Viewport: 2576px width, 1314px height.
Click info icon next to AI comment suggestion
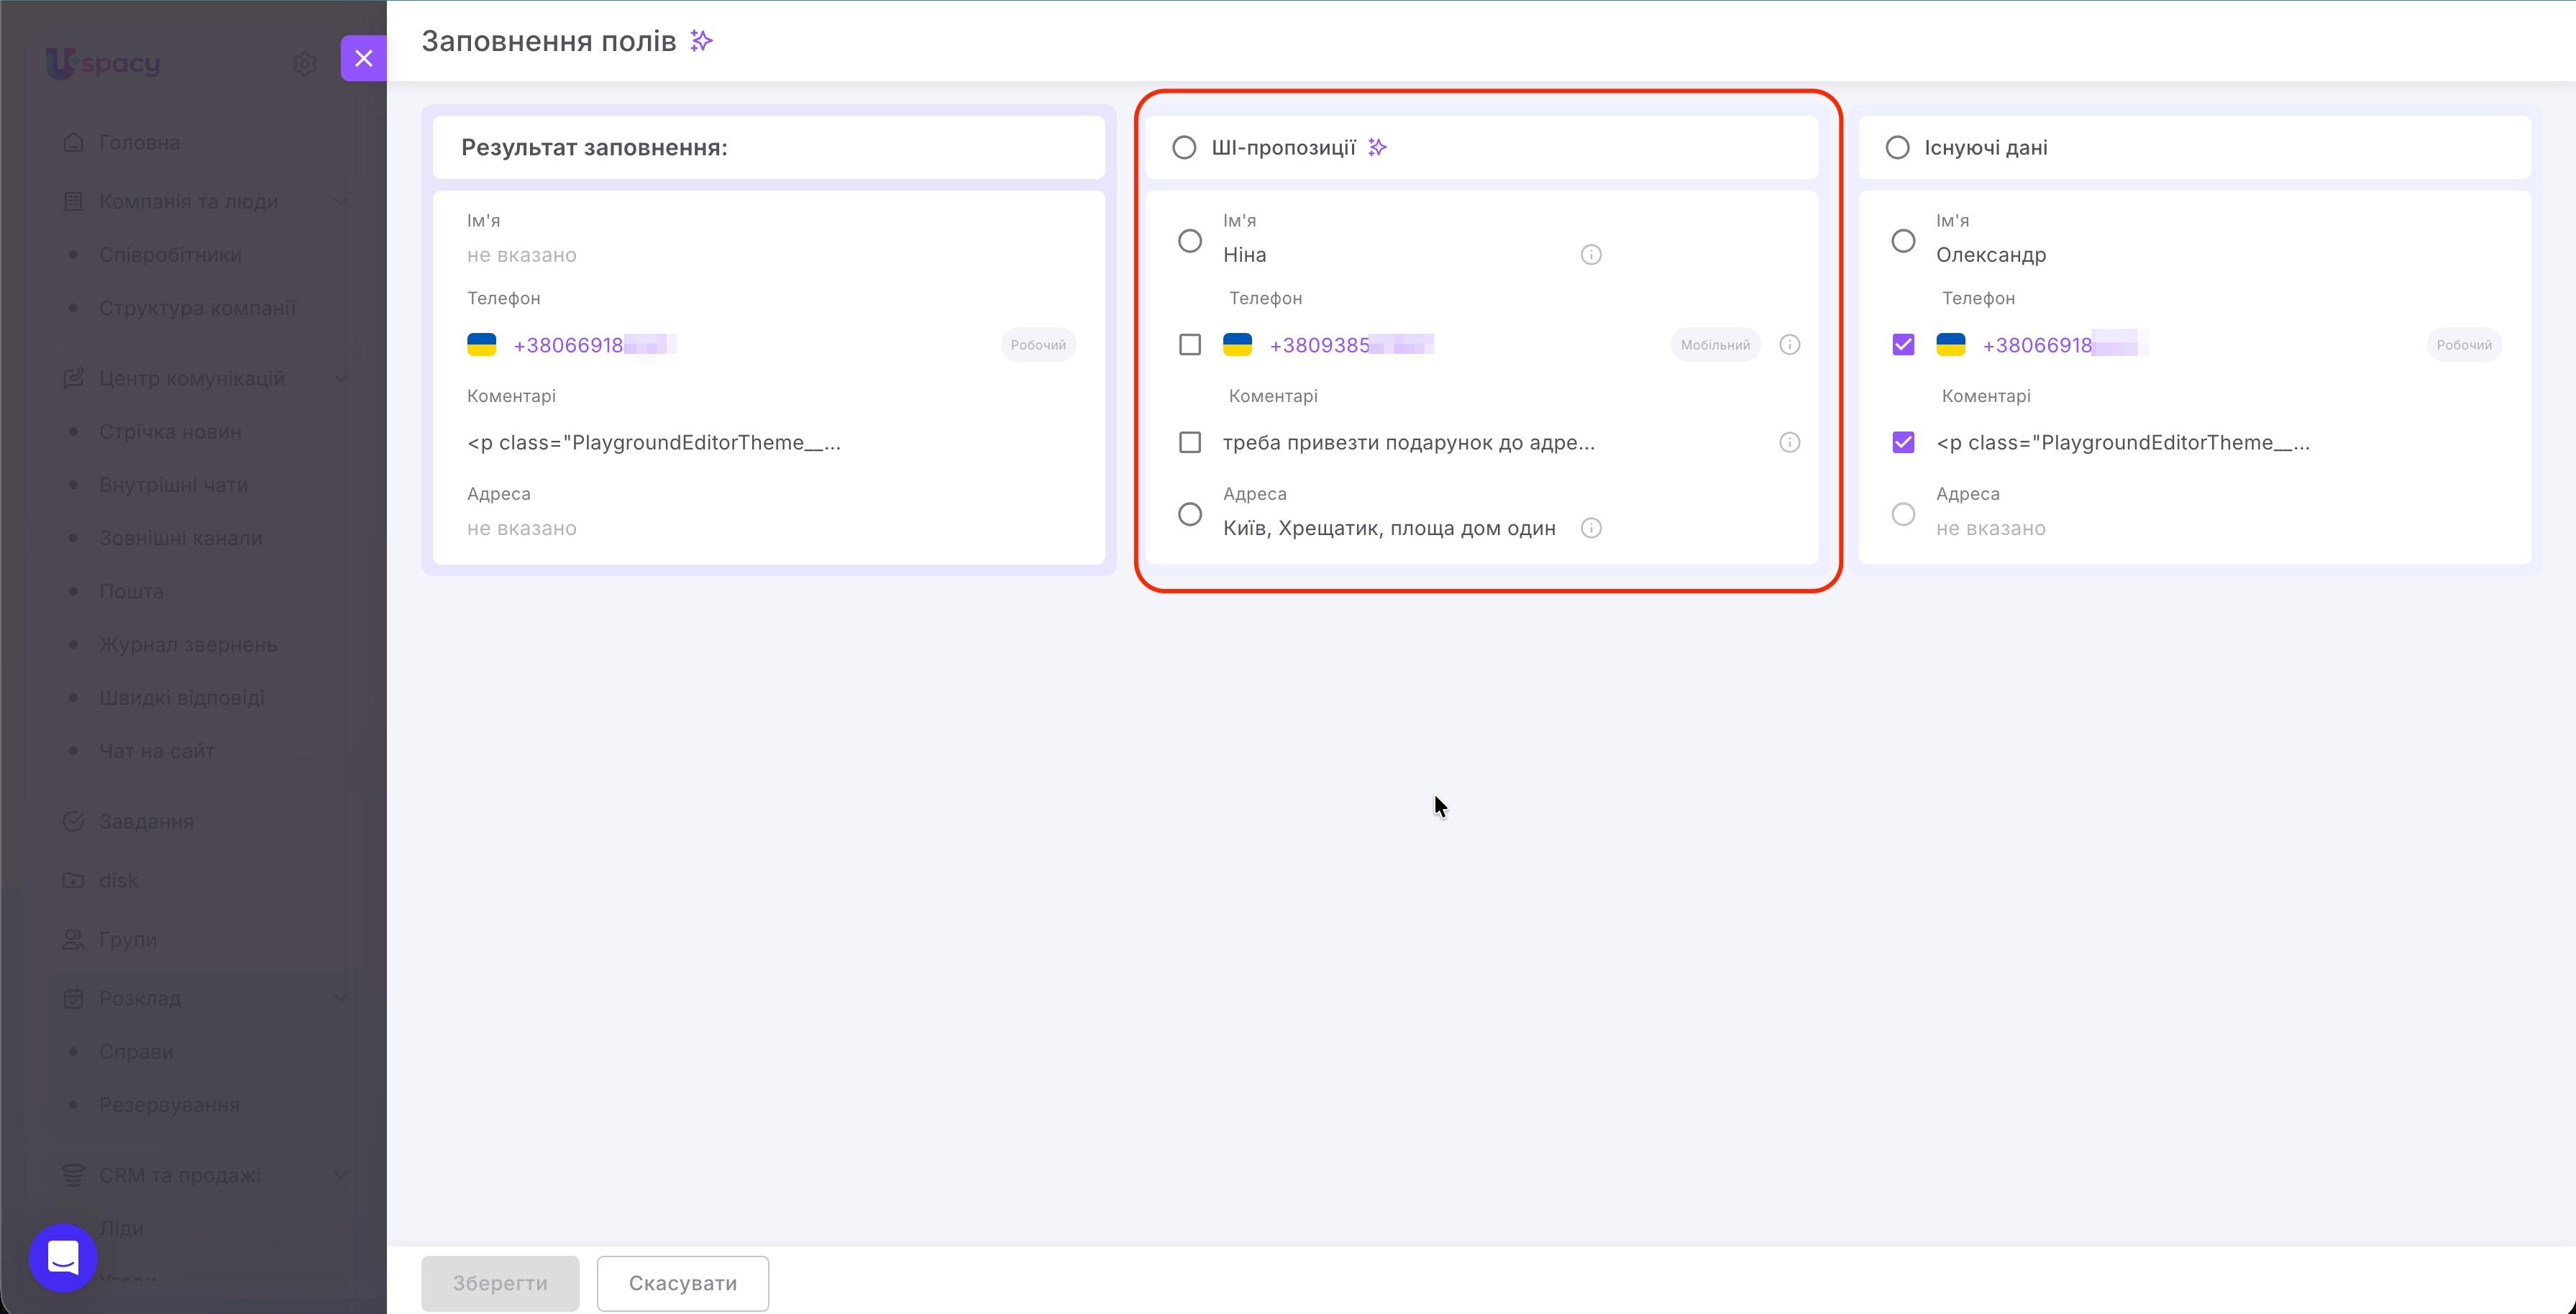click(x=1790, y=442)
